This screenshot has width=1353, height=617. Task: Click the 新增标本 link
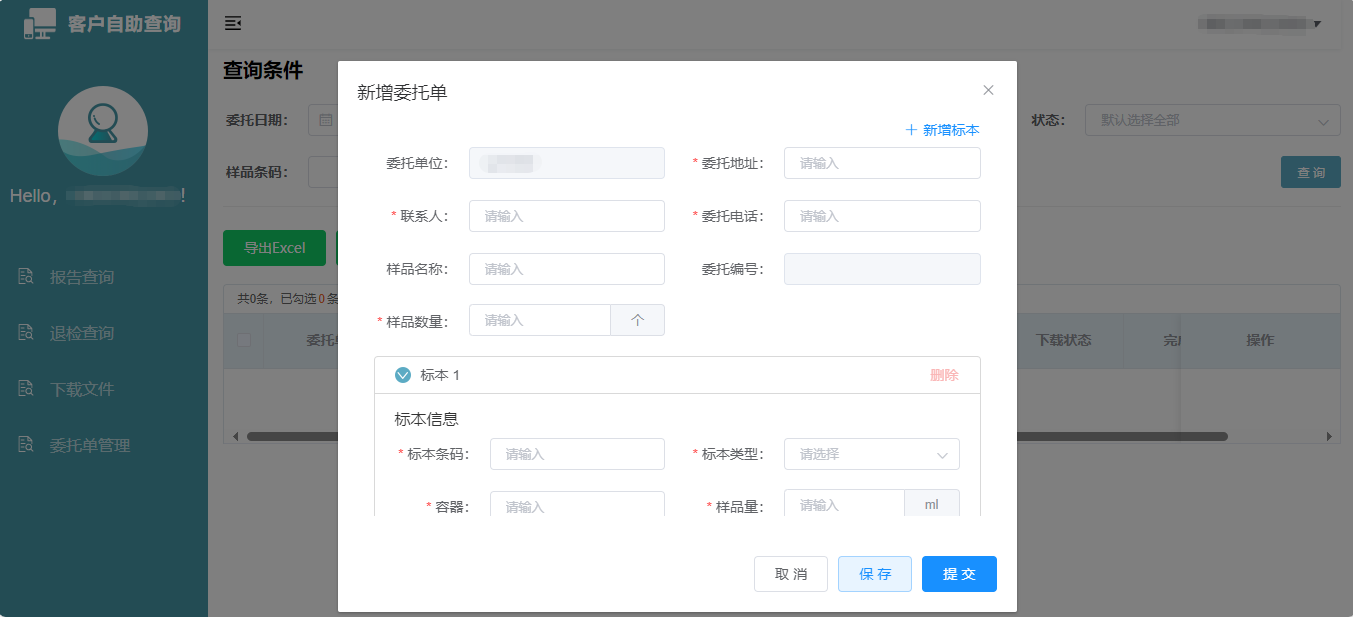942,130
